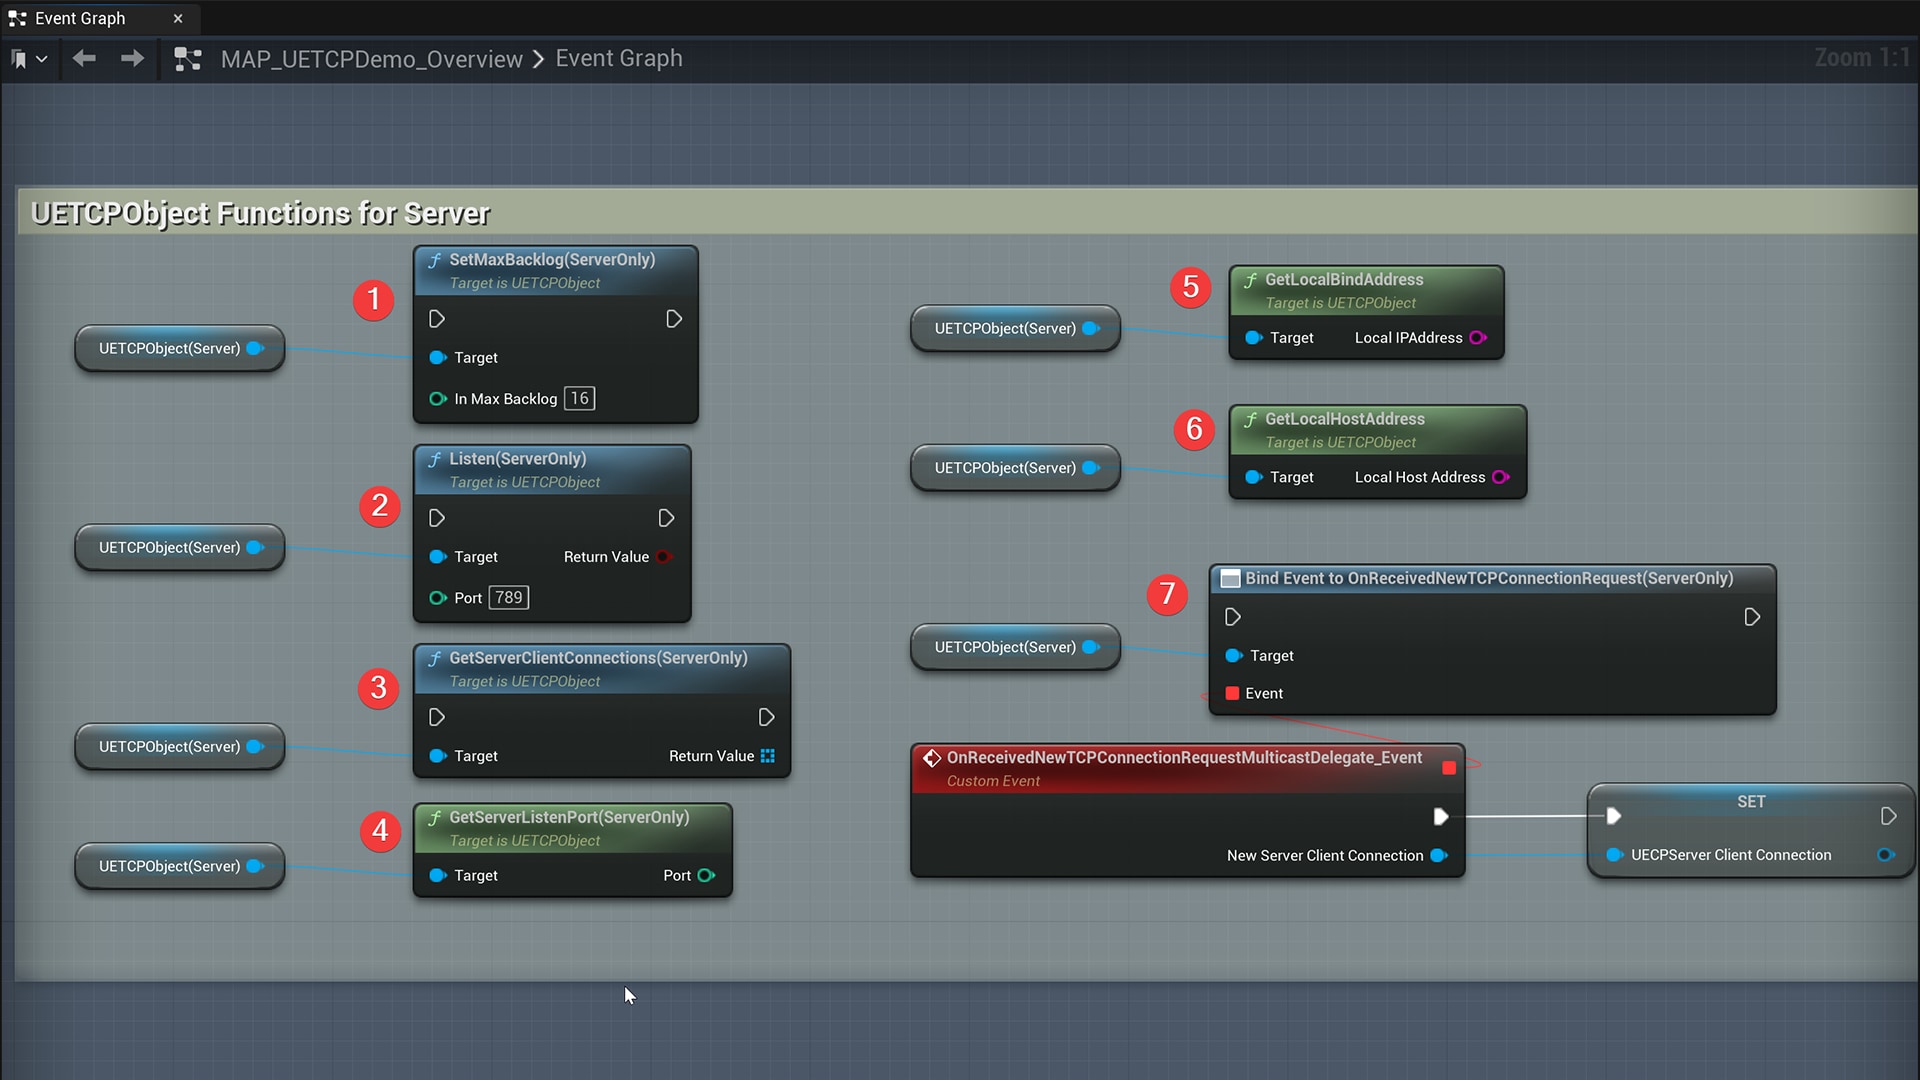The height and width of the screenshot is (1080, 1920).
Task: Click the function icon on GetLocalBindAddress node
Action: coord(1251,280)
